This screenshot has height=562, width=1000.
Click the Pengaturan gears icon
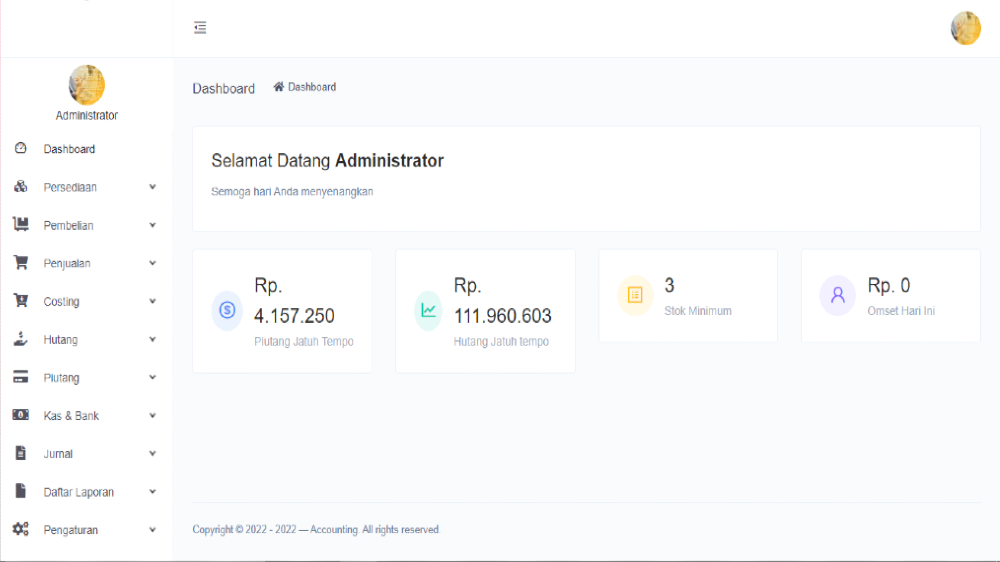[20, 529]
